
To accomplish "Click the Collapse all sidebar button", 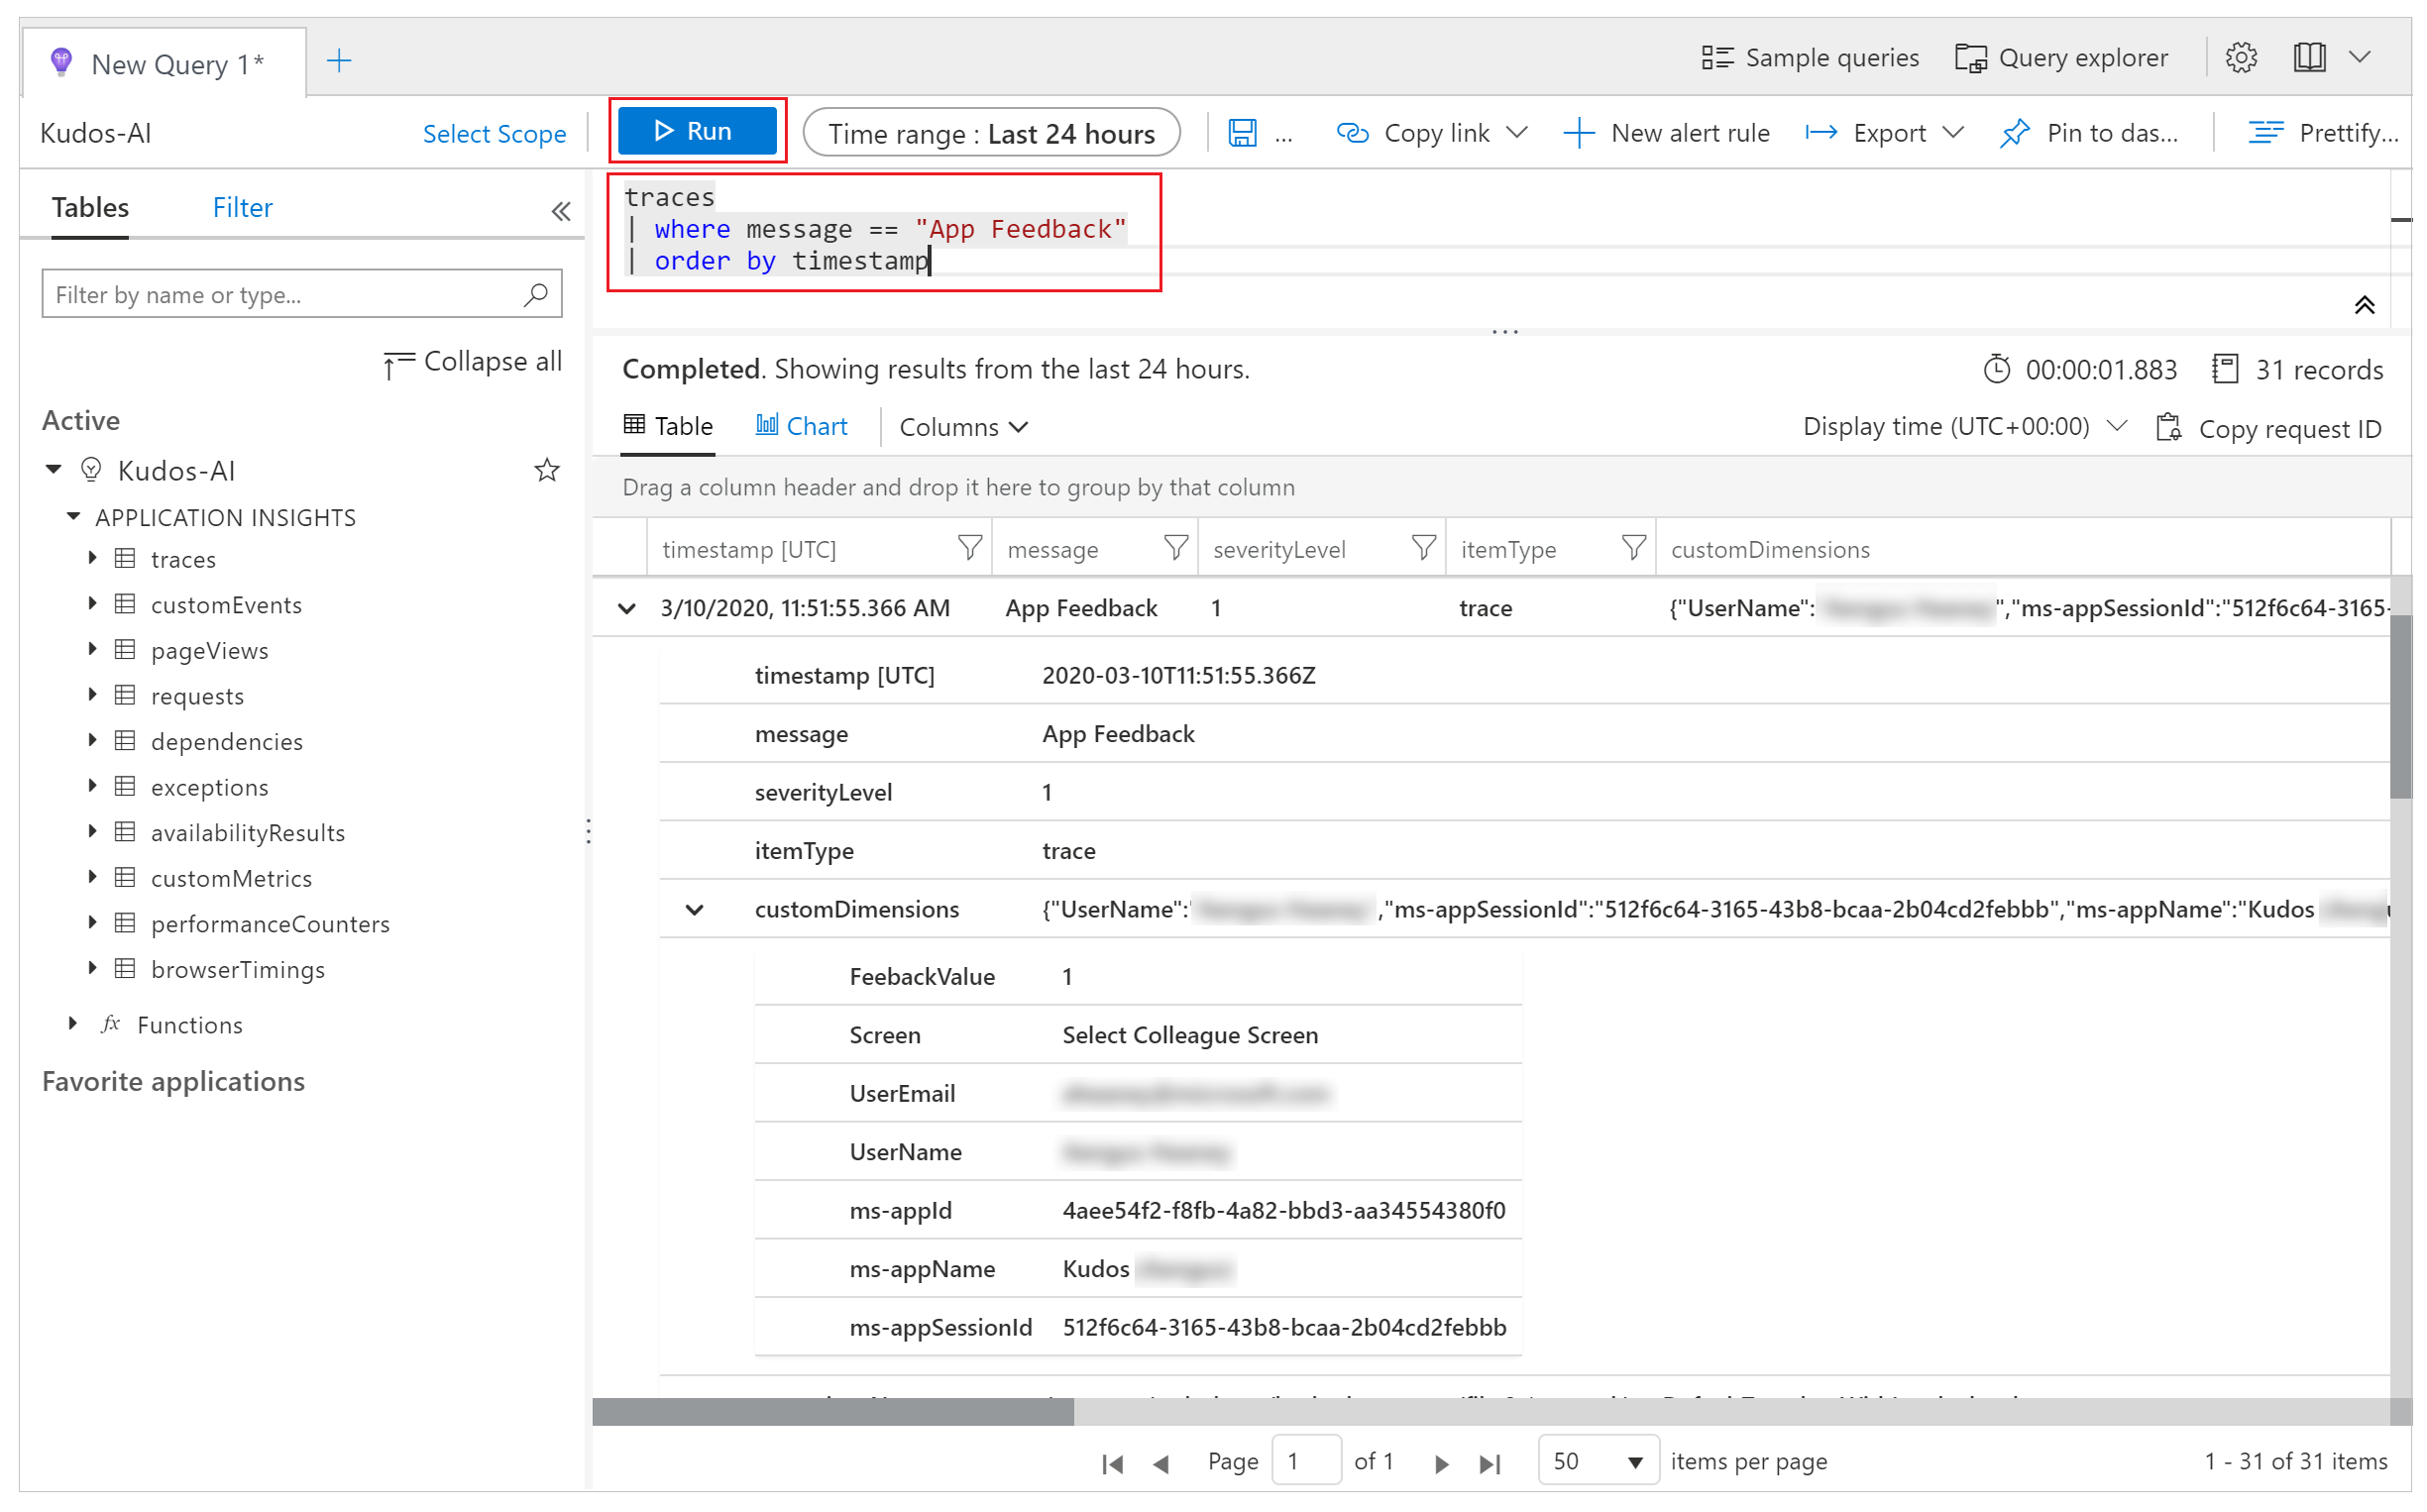I will click(x=471, y=361).
